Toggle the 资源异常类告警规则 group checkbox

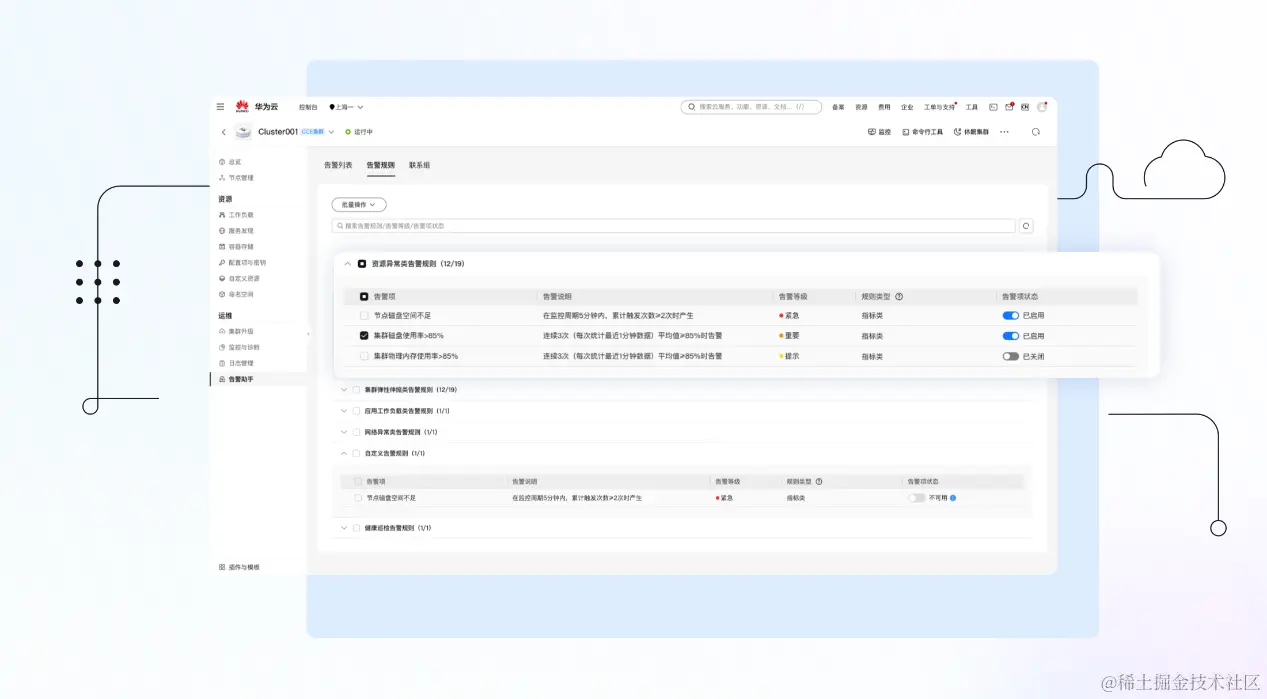click(x=362, y=264)
